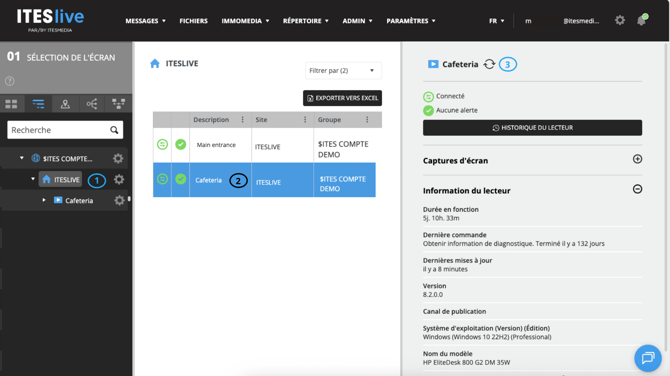This screenshot has width=670, height=376.
Task: Click EXPORTER VERS EXCEL button
Action: [x=342, y=98]
